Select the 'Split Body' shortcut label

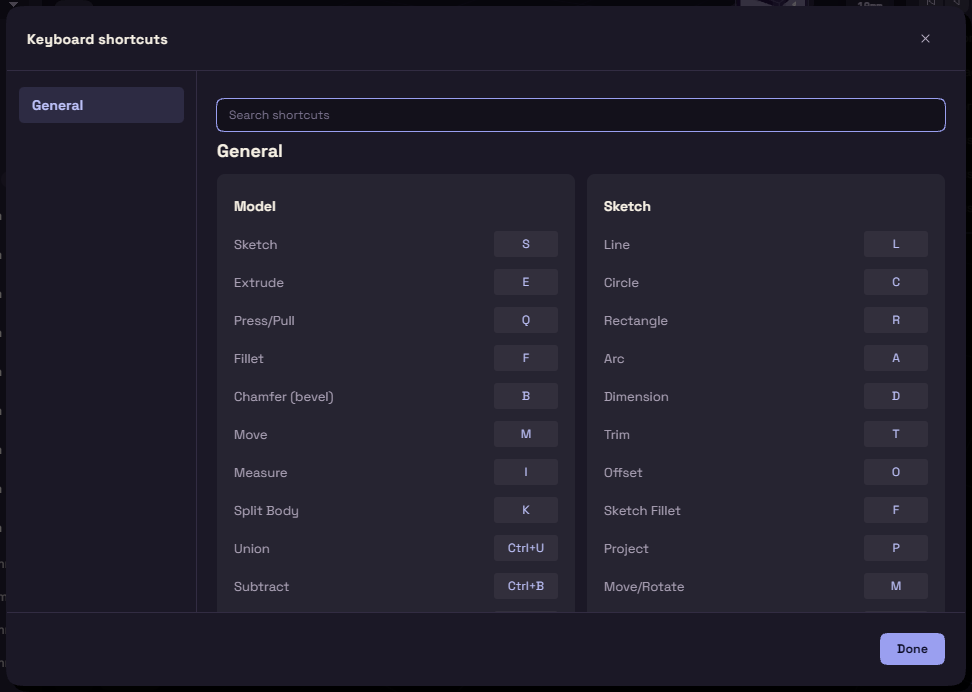(266, 510)
